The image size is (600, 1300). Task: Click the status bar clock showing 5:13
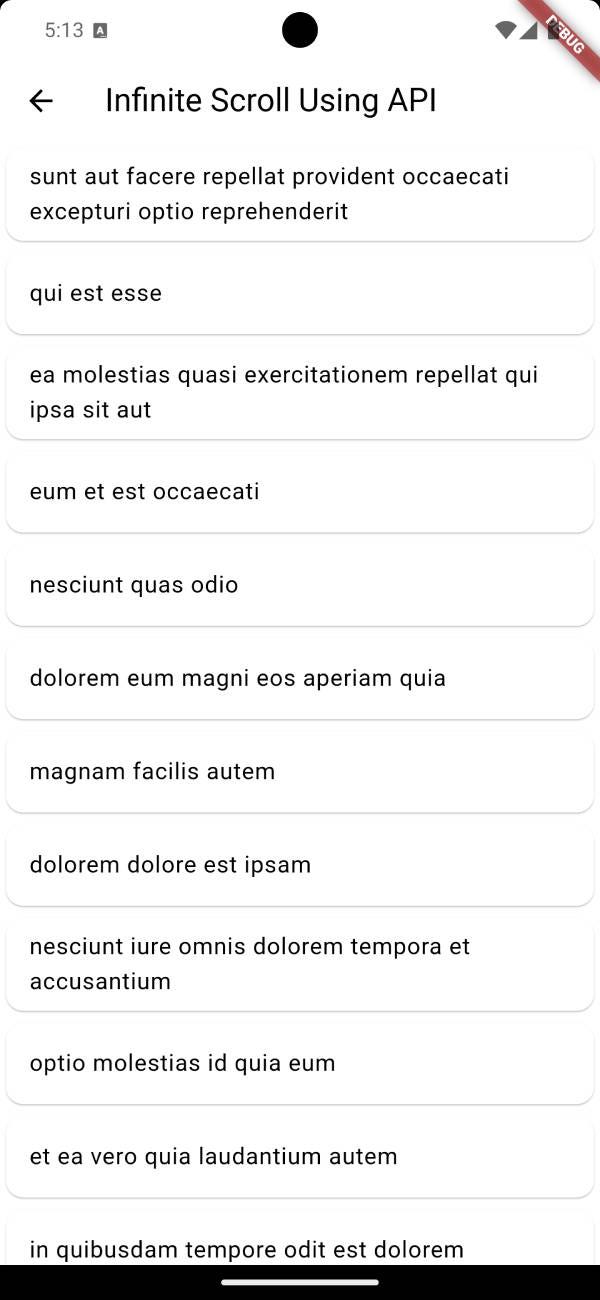click(62, 30)
